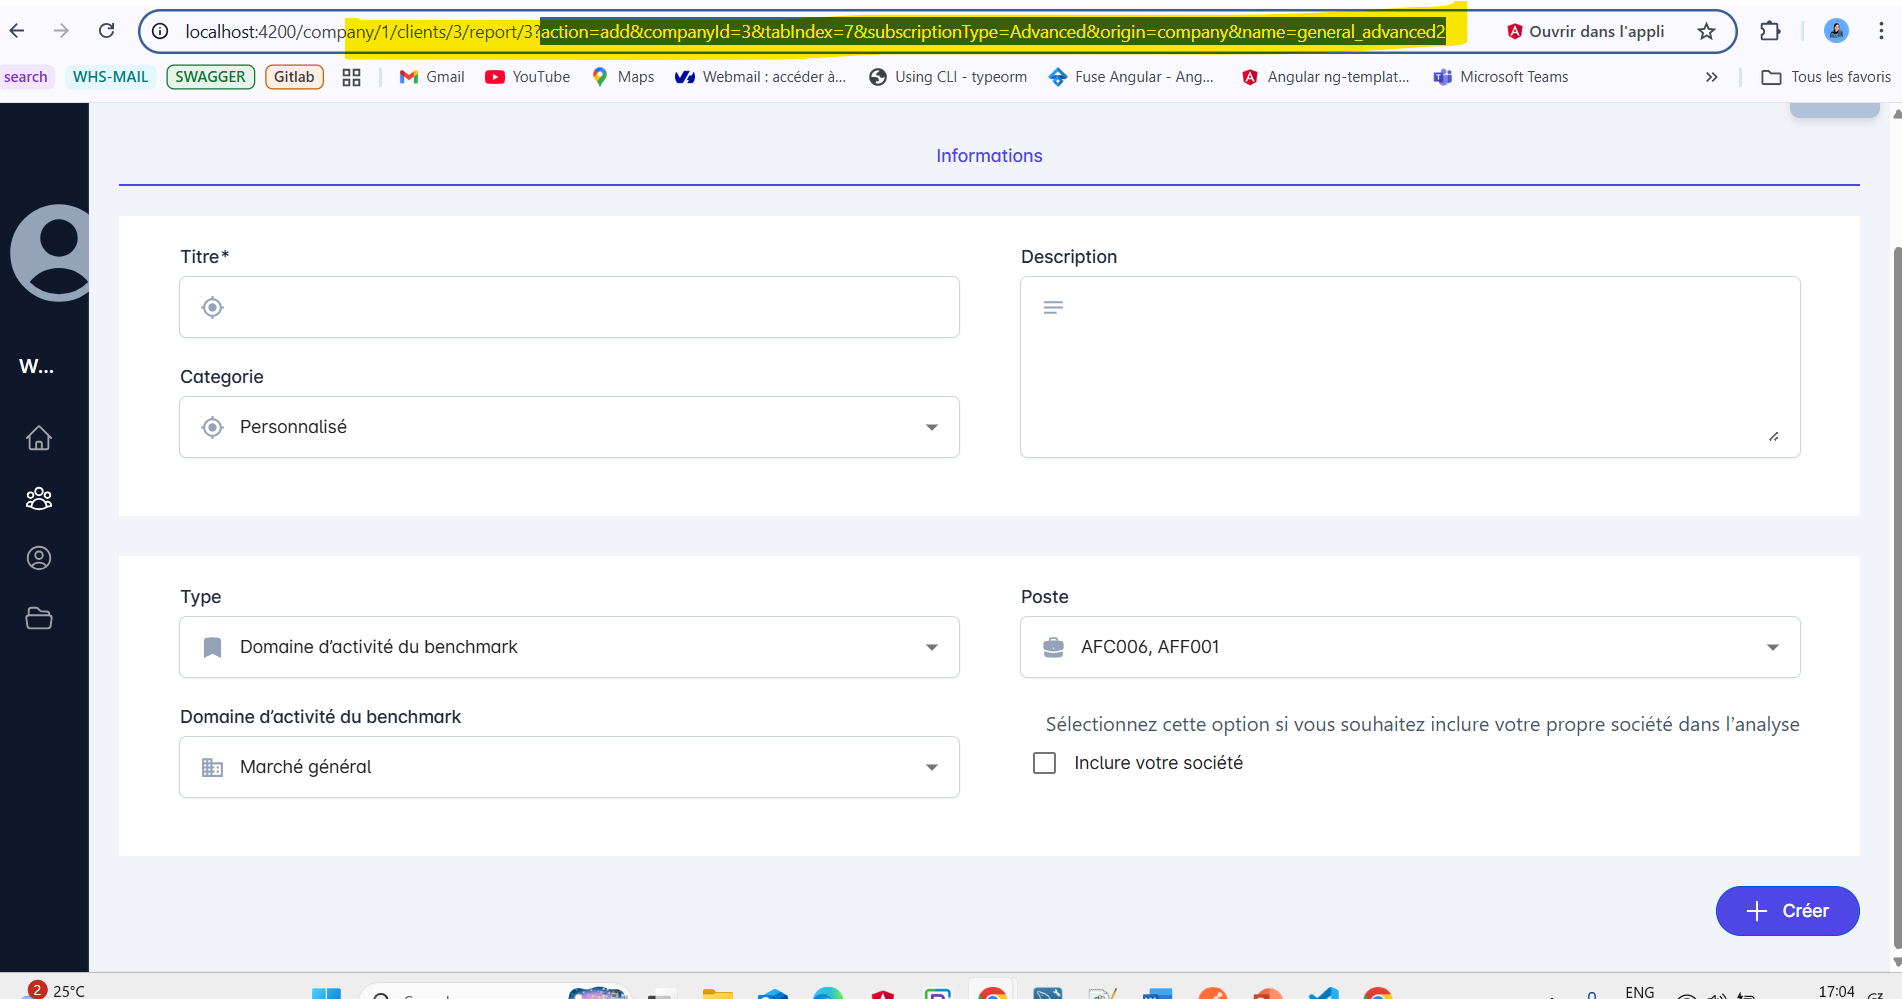Screen dimensions: 1902x999
Task: Open the bookmarks apps grid icon
Action: 351,77
